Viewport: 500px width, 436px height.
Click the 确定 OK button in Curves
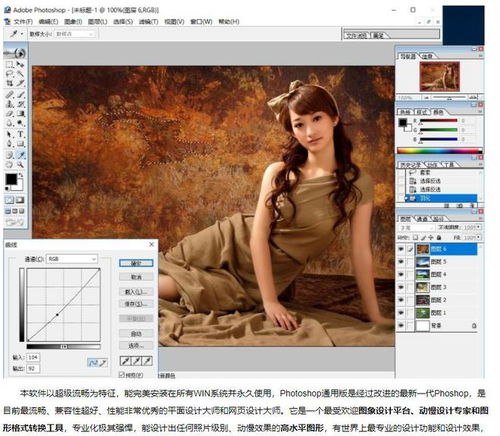pos(136,263)
